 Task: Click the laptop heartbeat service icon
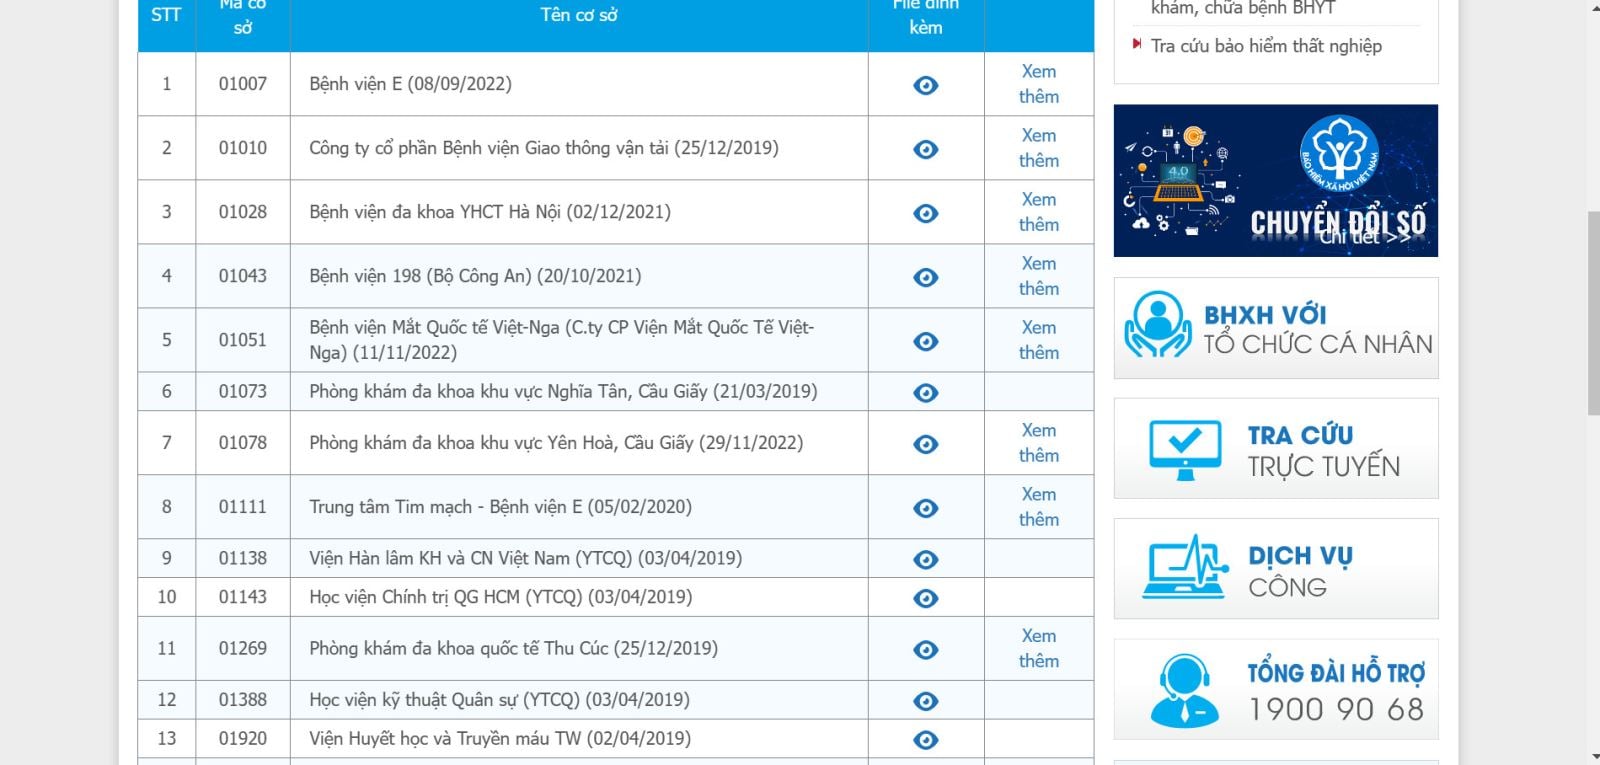[x=1186, y=567]
